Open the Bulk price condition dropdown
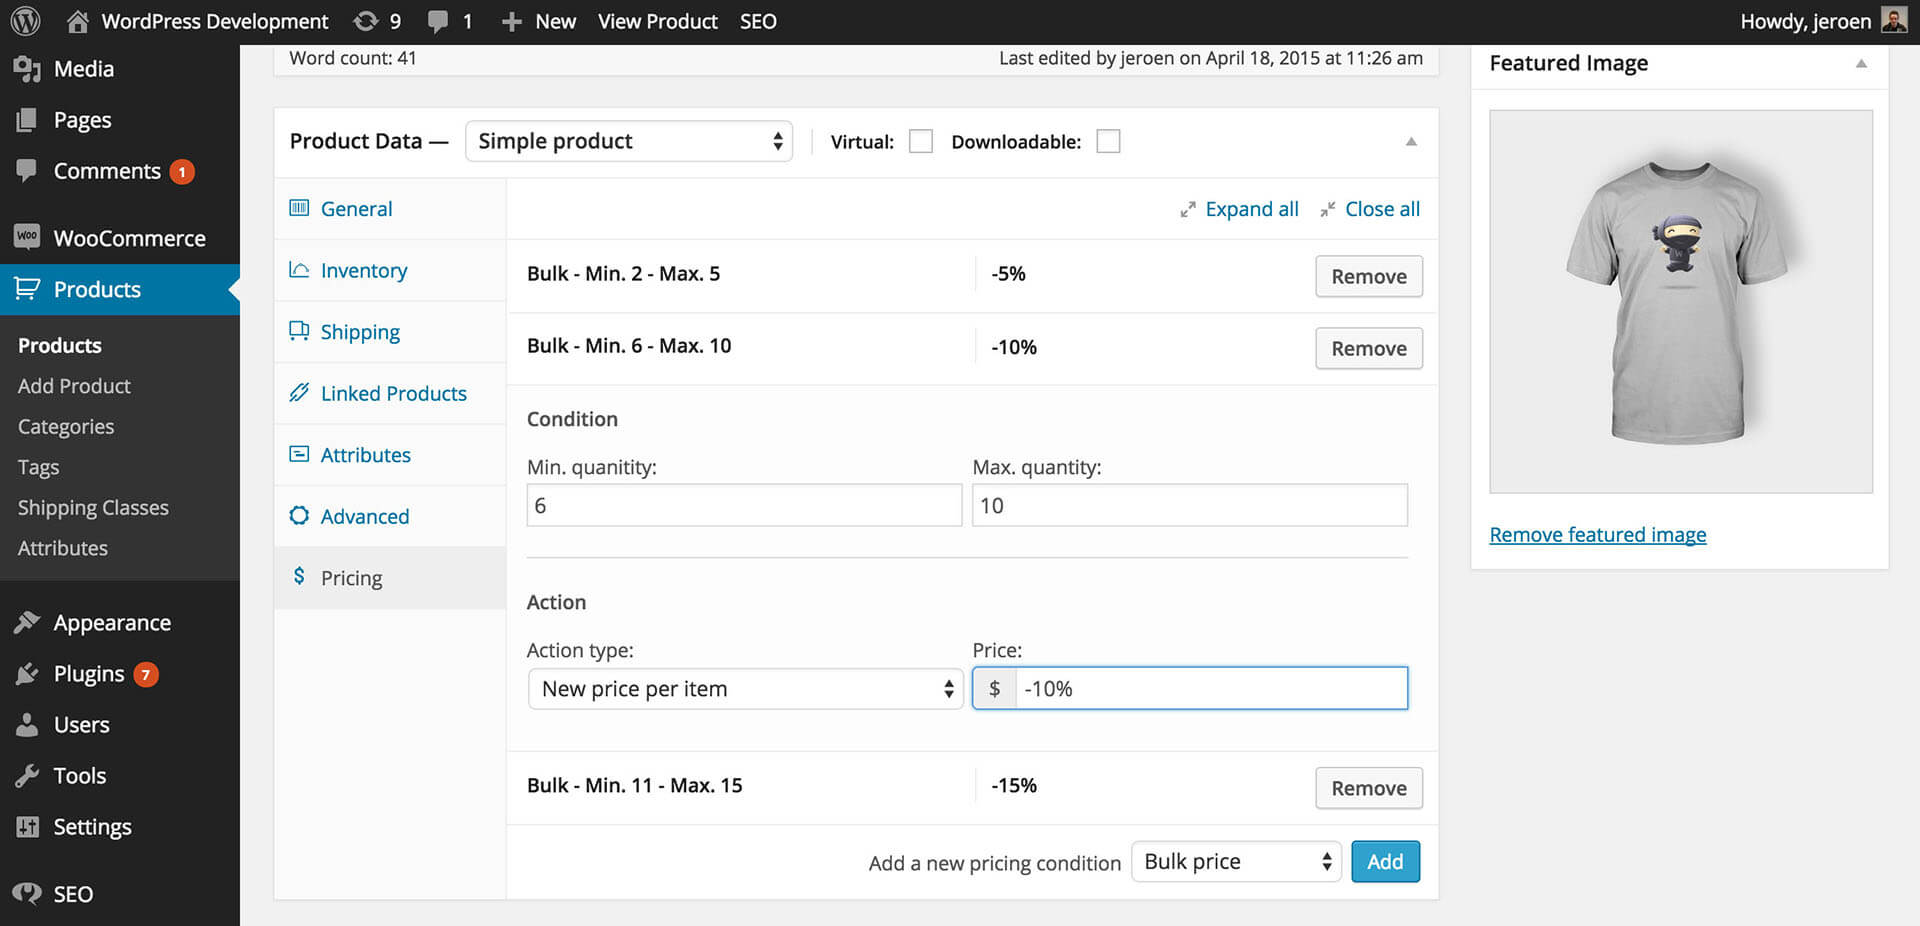Viewport: 1920px width, 926px height. click(x=1236, y=861)
